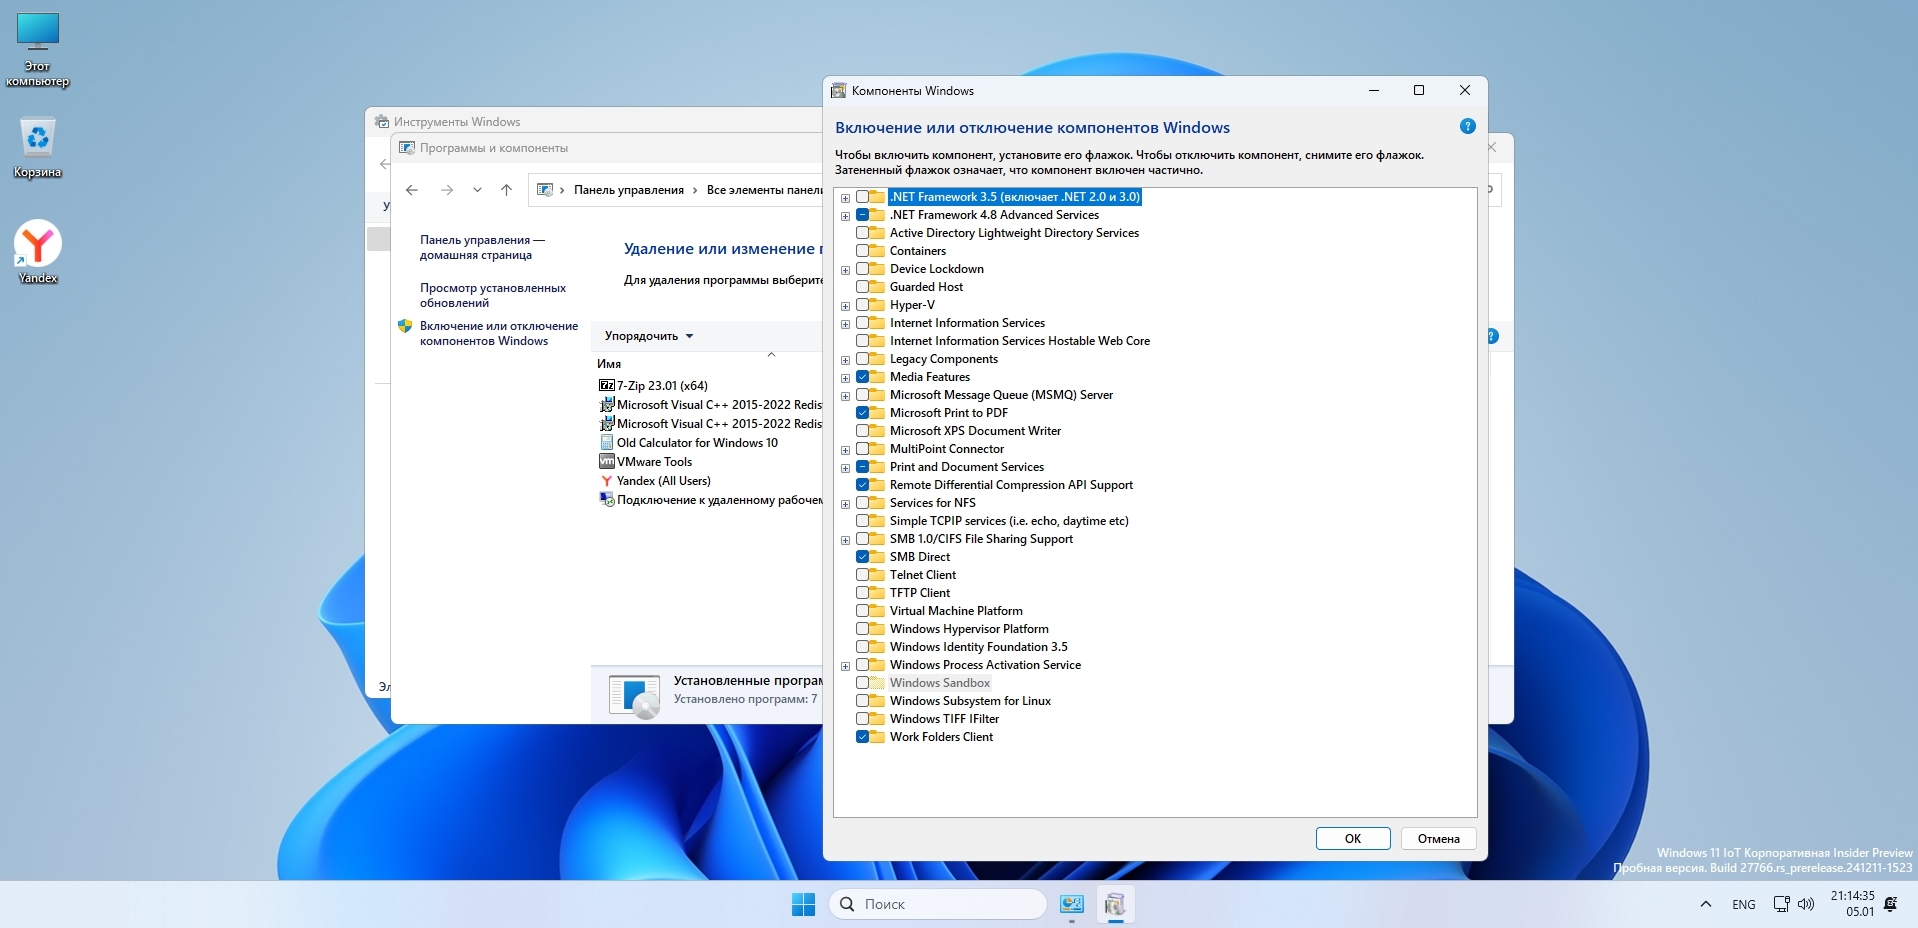Expand Media Features node
The image size is (1918, 928).
tap(845, 378)
